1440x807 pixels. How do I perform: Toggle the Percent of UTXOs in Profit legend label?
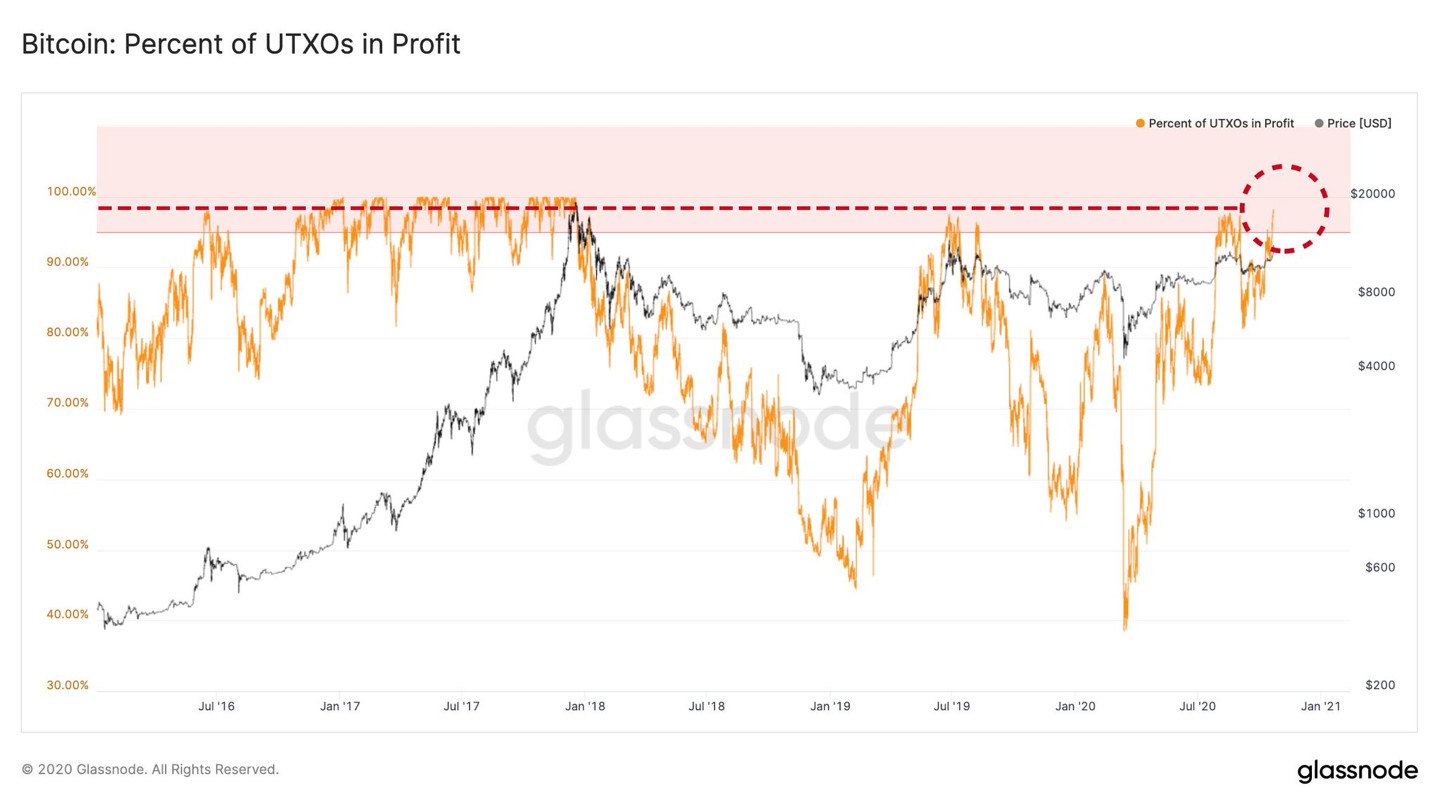(x=1221, y=124)
